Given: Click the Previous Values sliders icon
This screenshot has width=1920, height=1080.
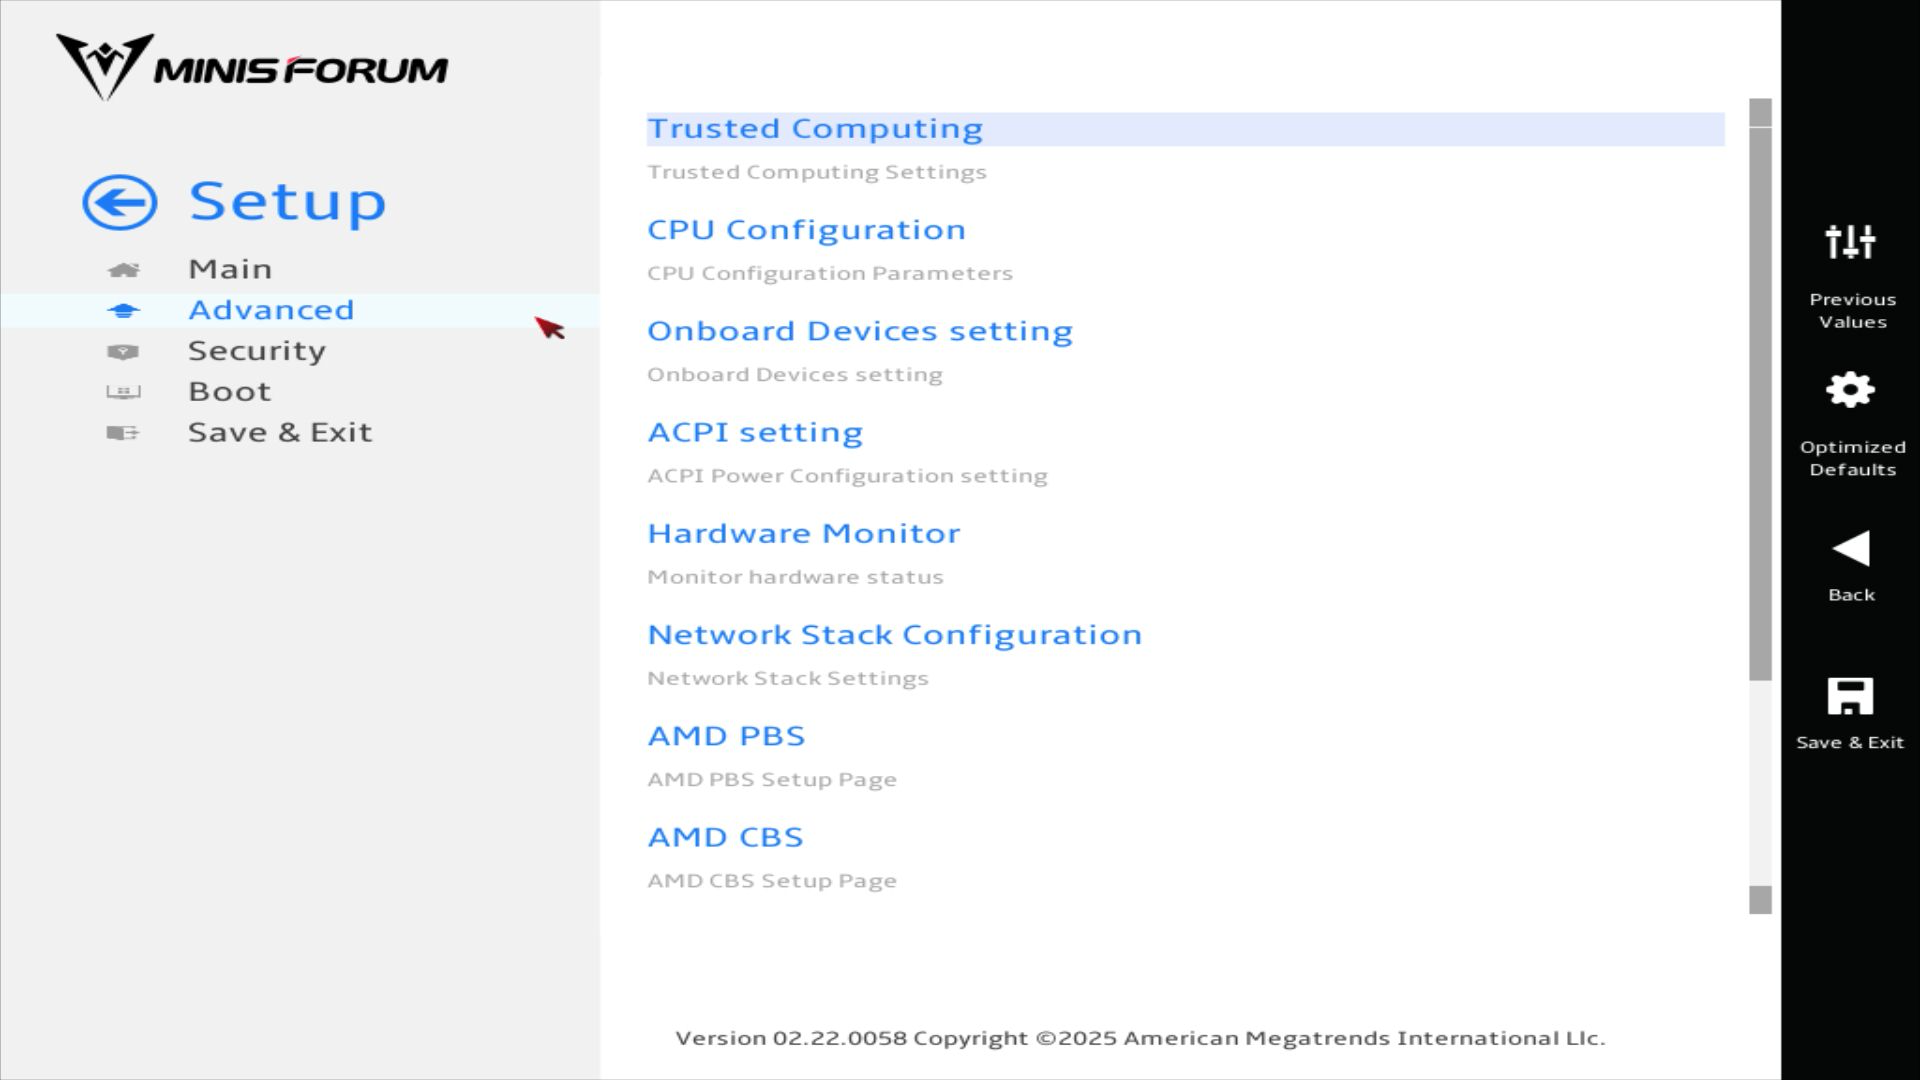Looking at the screenshot, I should [1850, 242].
